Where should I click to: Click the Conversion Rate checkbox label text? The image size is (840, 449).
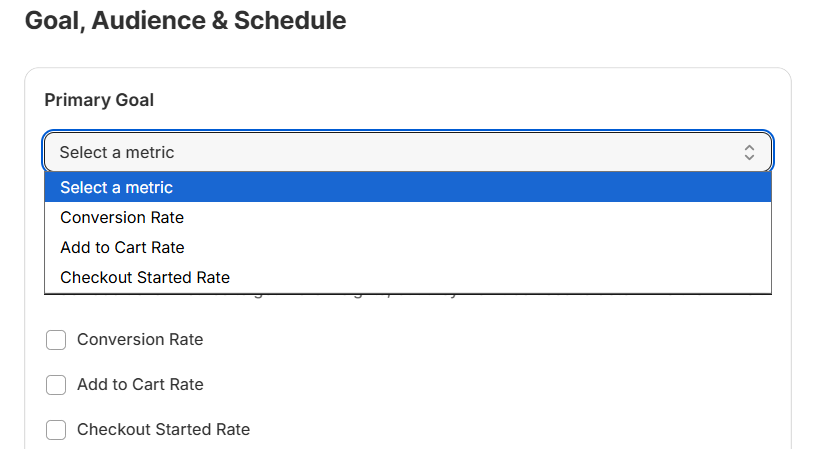click(x=140, y=340)
